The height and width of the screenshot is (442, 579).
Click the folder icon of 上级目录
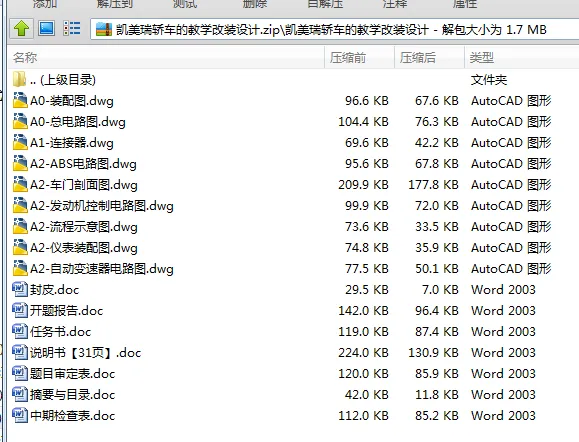(20, 79)
